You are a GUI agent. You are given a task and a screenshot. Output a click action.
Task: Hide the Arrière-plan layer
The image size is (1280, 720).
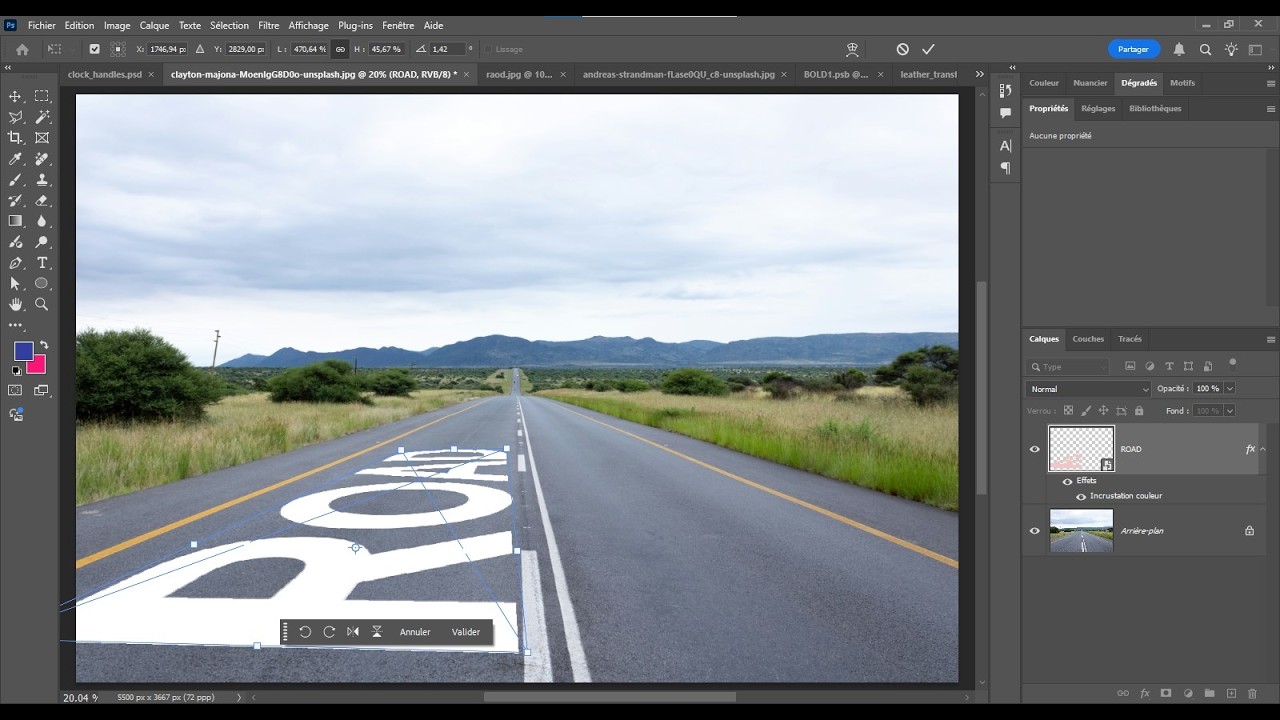[1035, 531]
